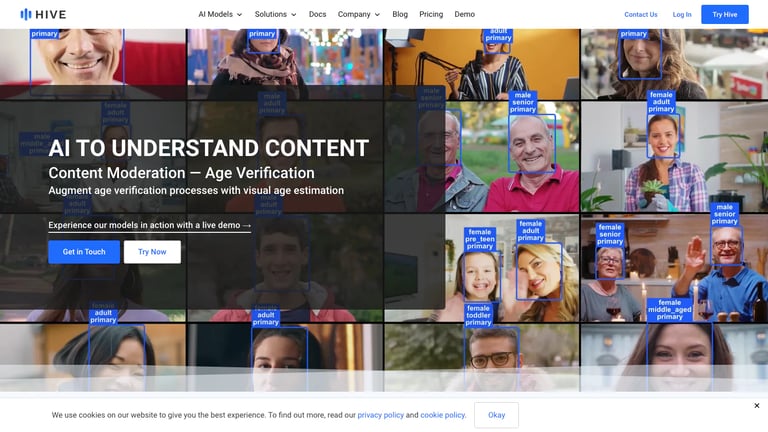Click the 'female toddler primary' label
The image size is (768, 432).
tap(478, 315)
